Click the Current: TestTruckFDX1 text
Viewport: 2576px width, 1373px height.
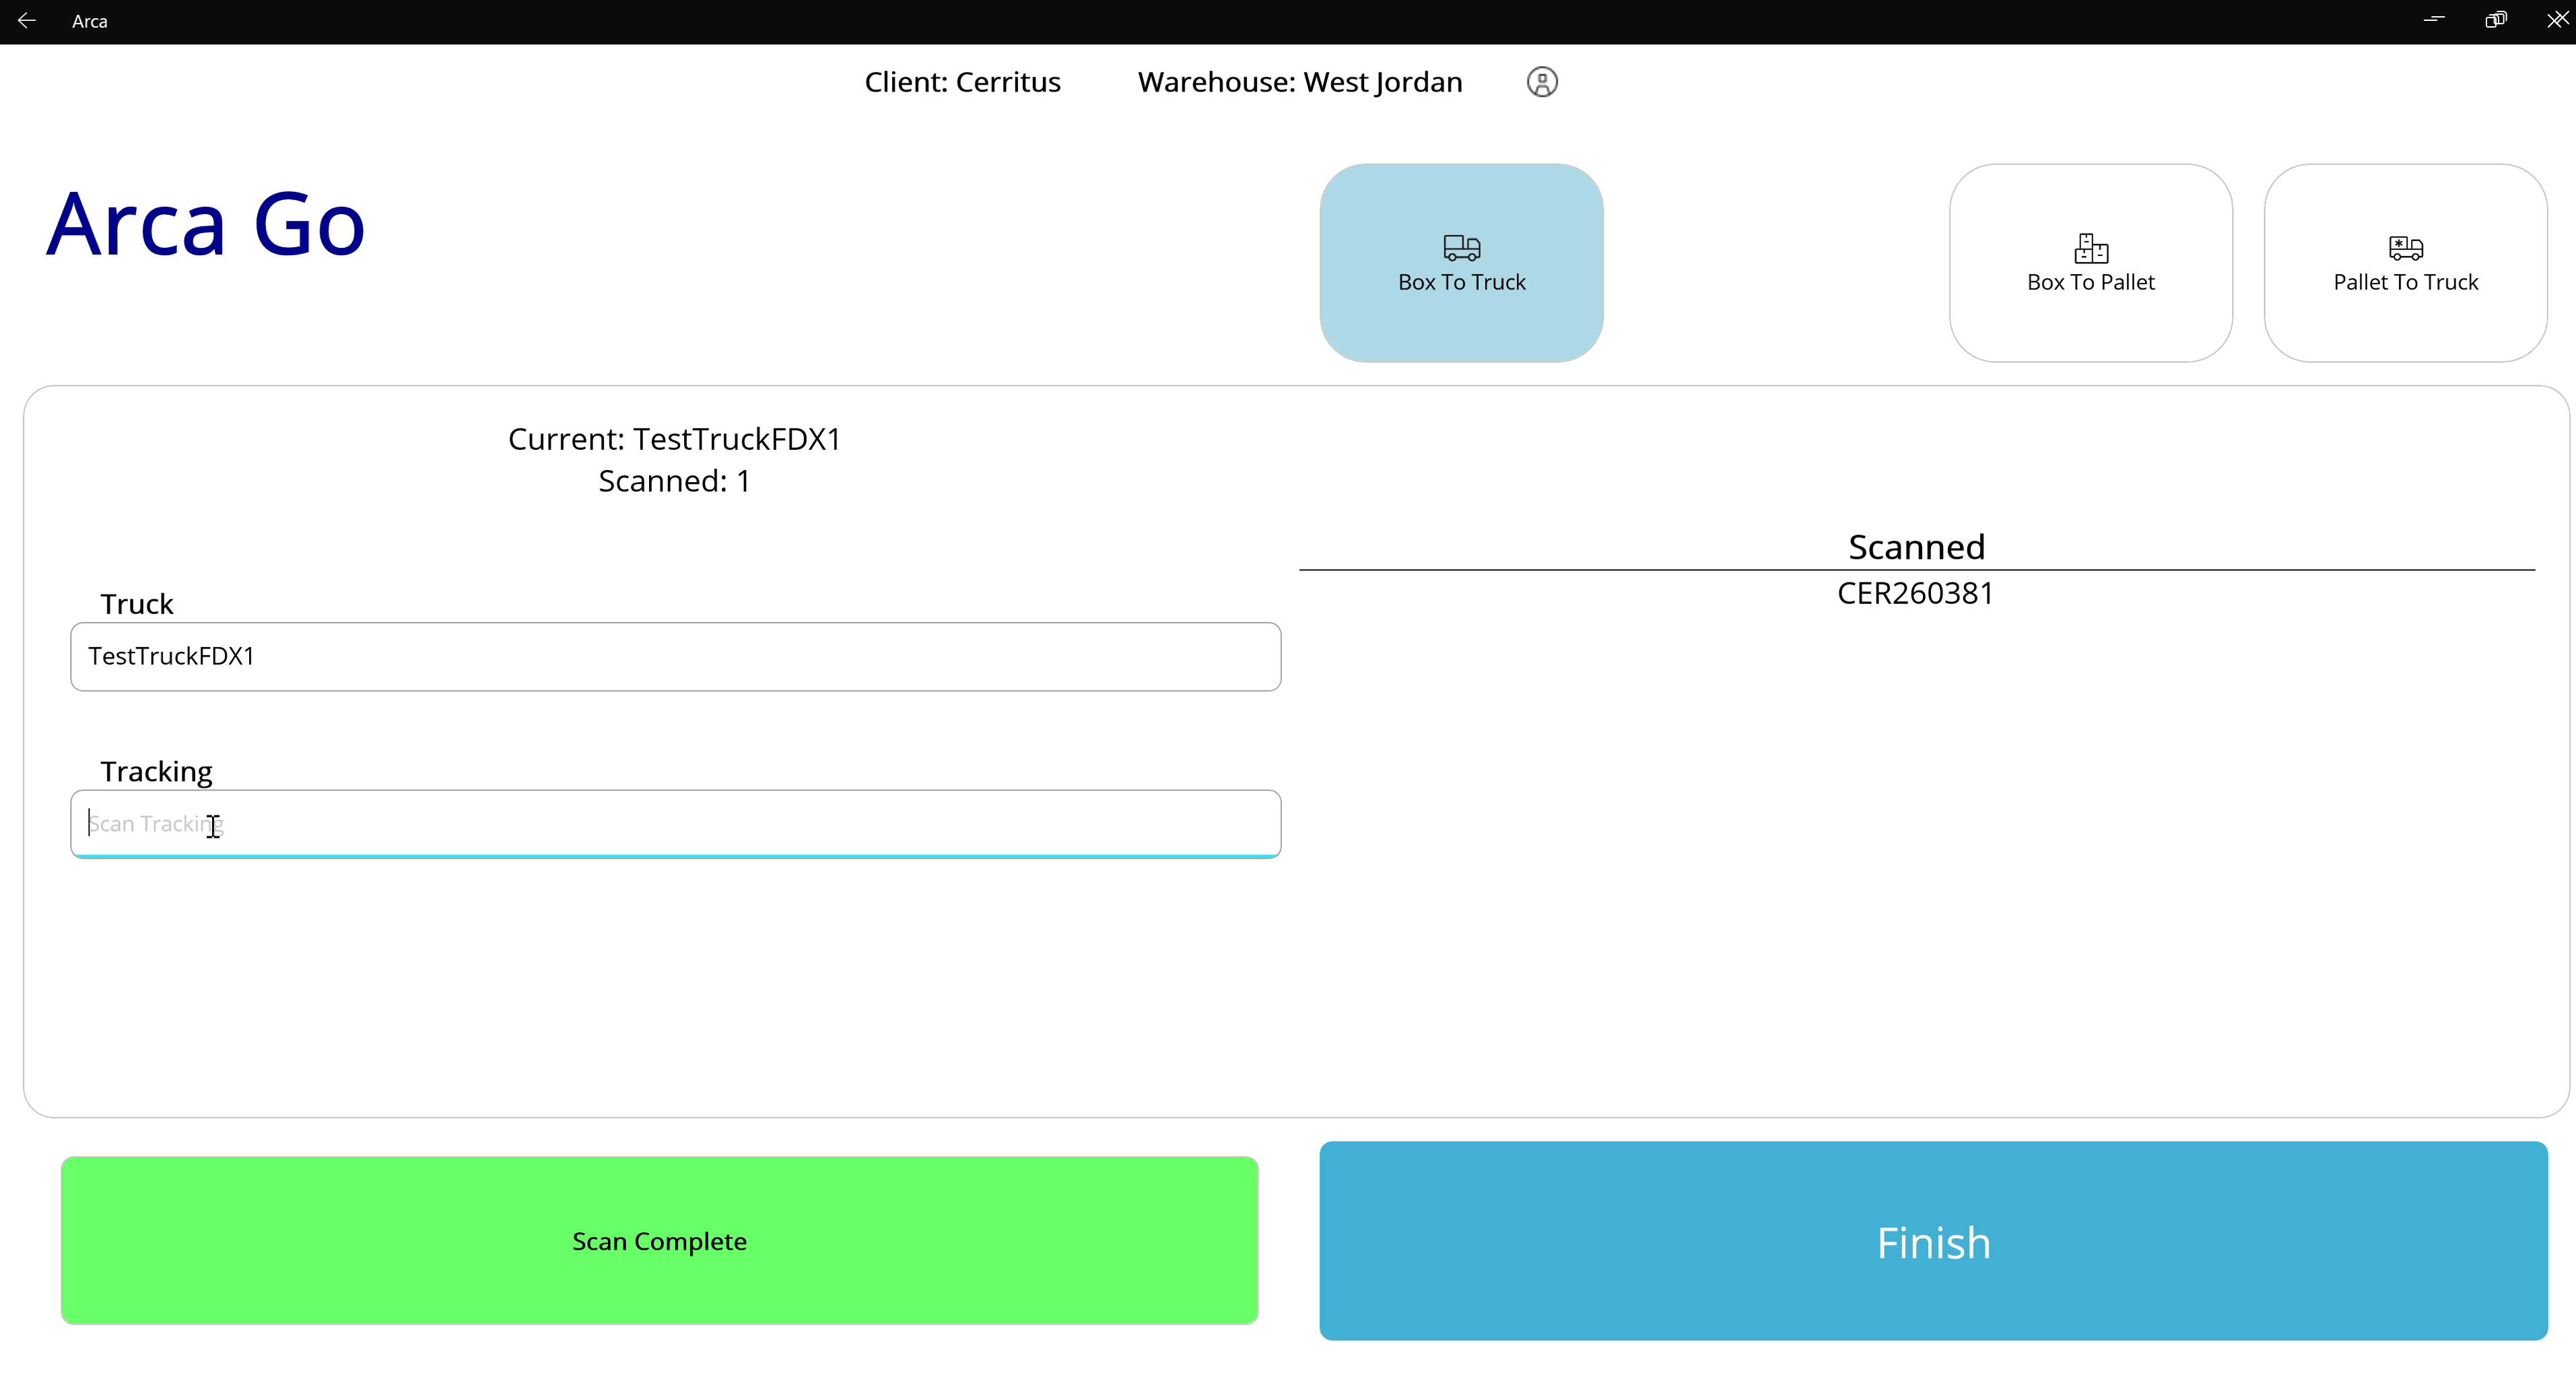point(674,439)
